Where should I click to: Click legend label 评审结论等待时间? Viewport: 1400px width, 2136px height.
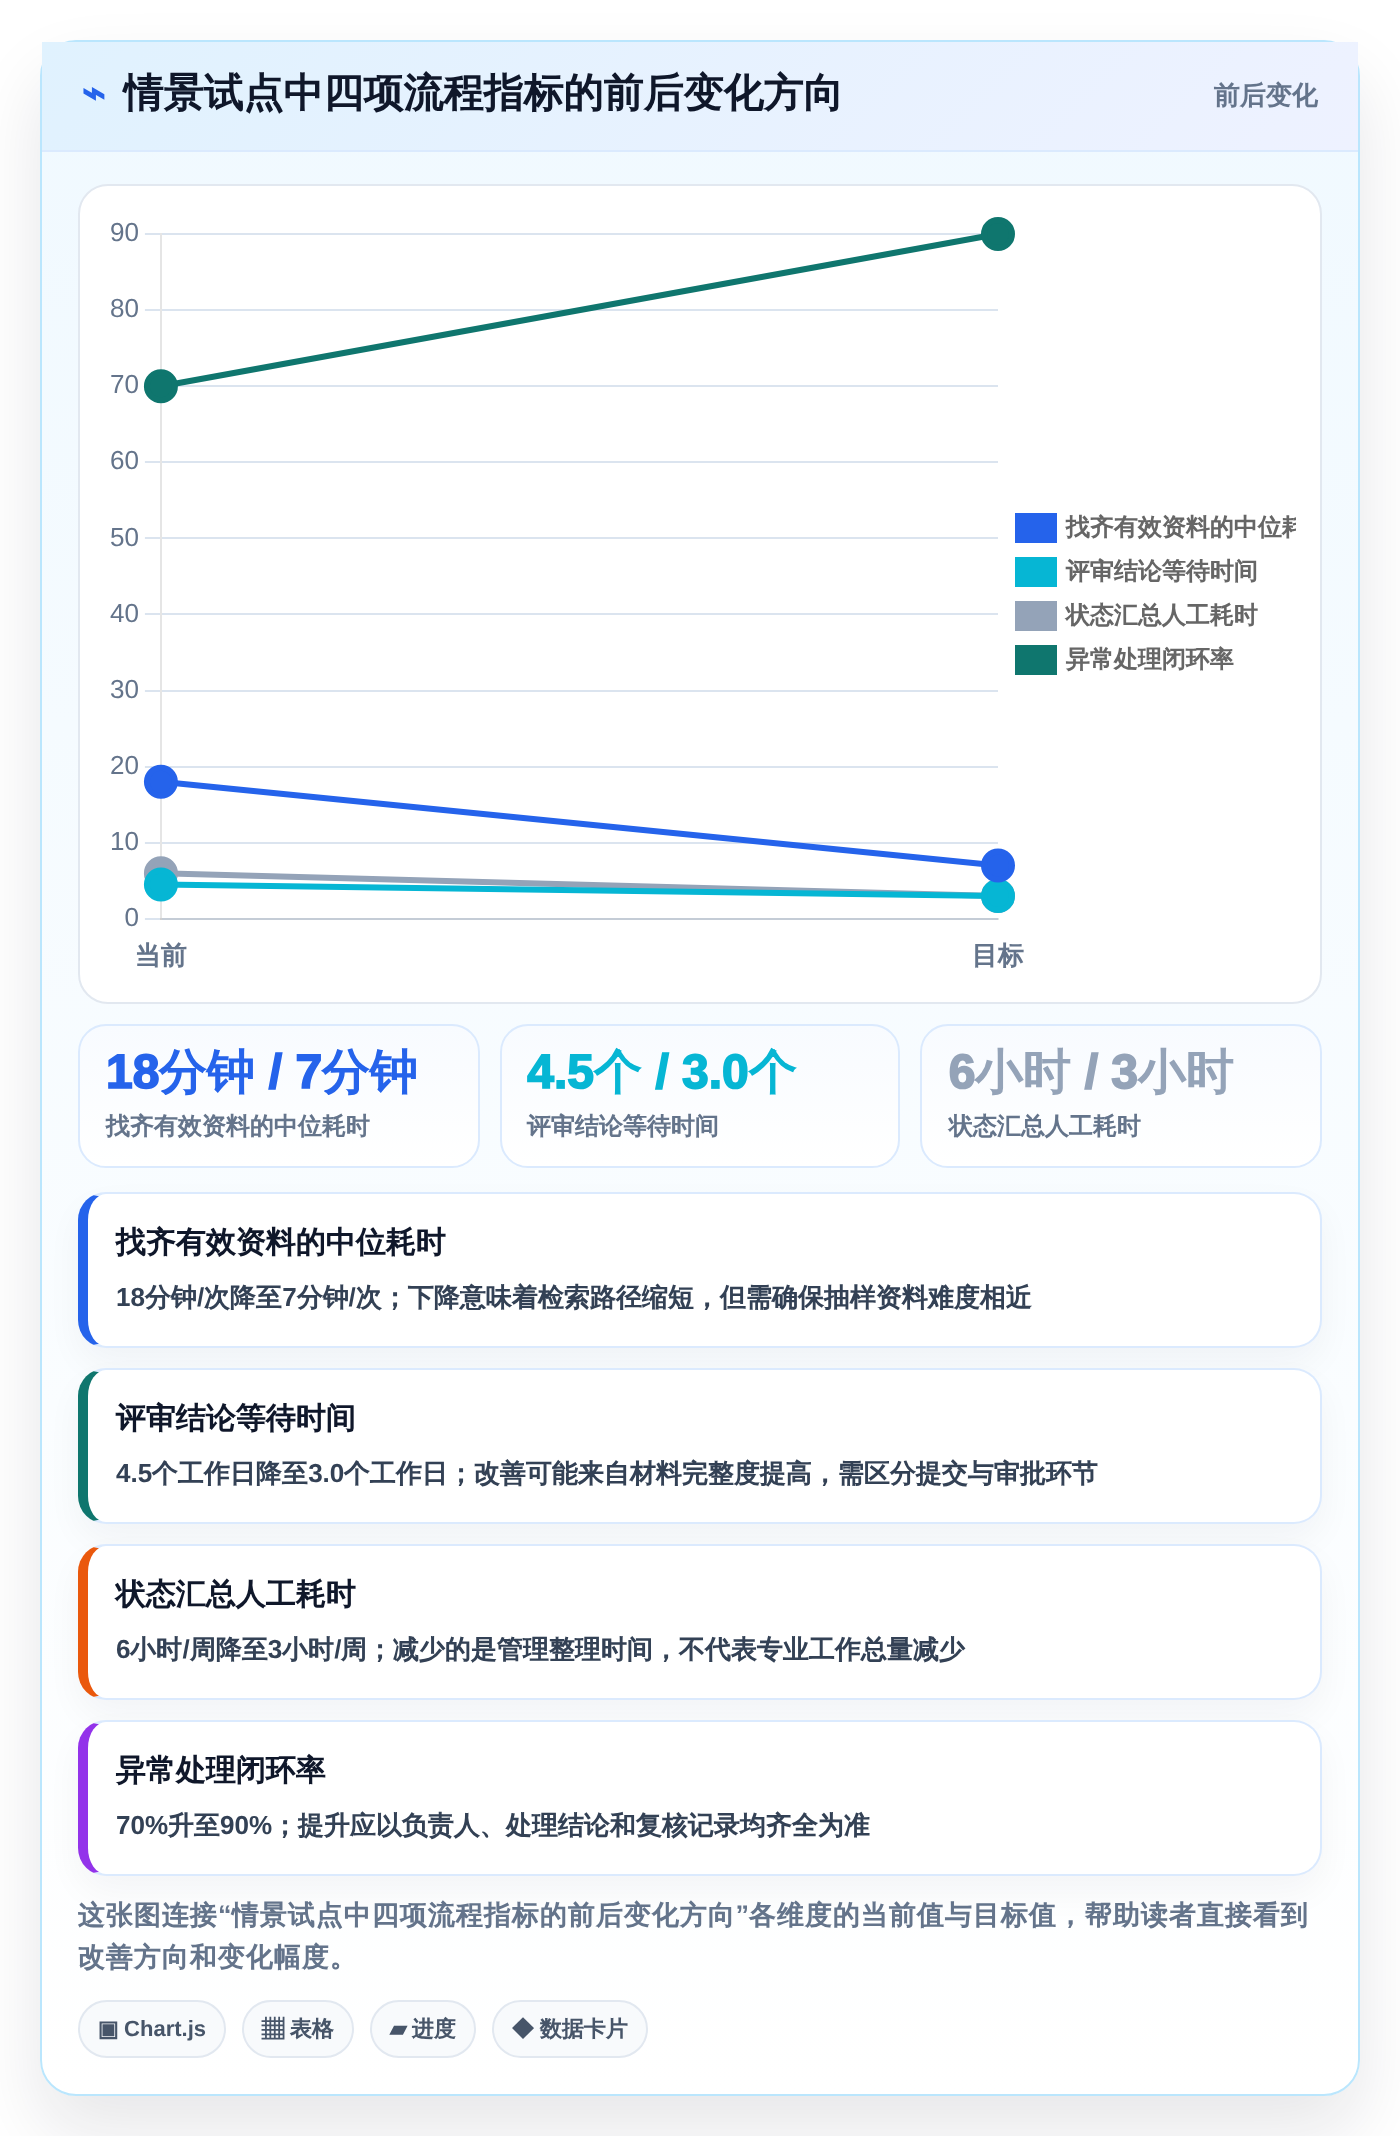1161,571
